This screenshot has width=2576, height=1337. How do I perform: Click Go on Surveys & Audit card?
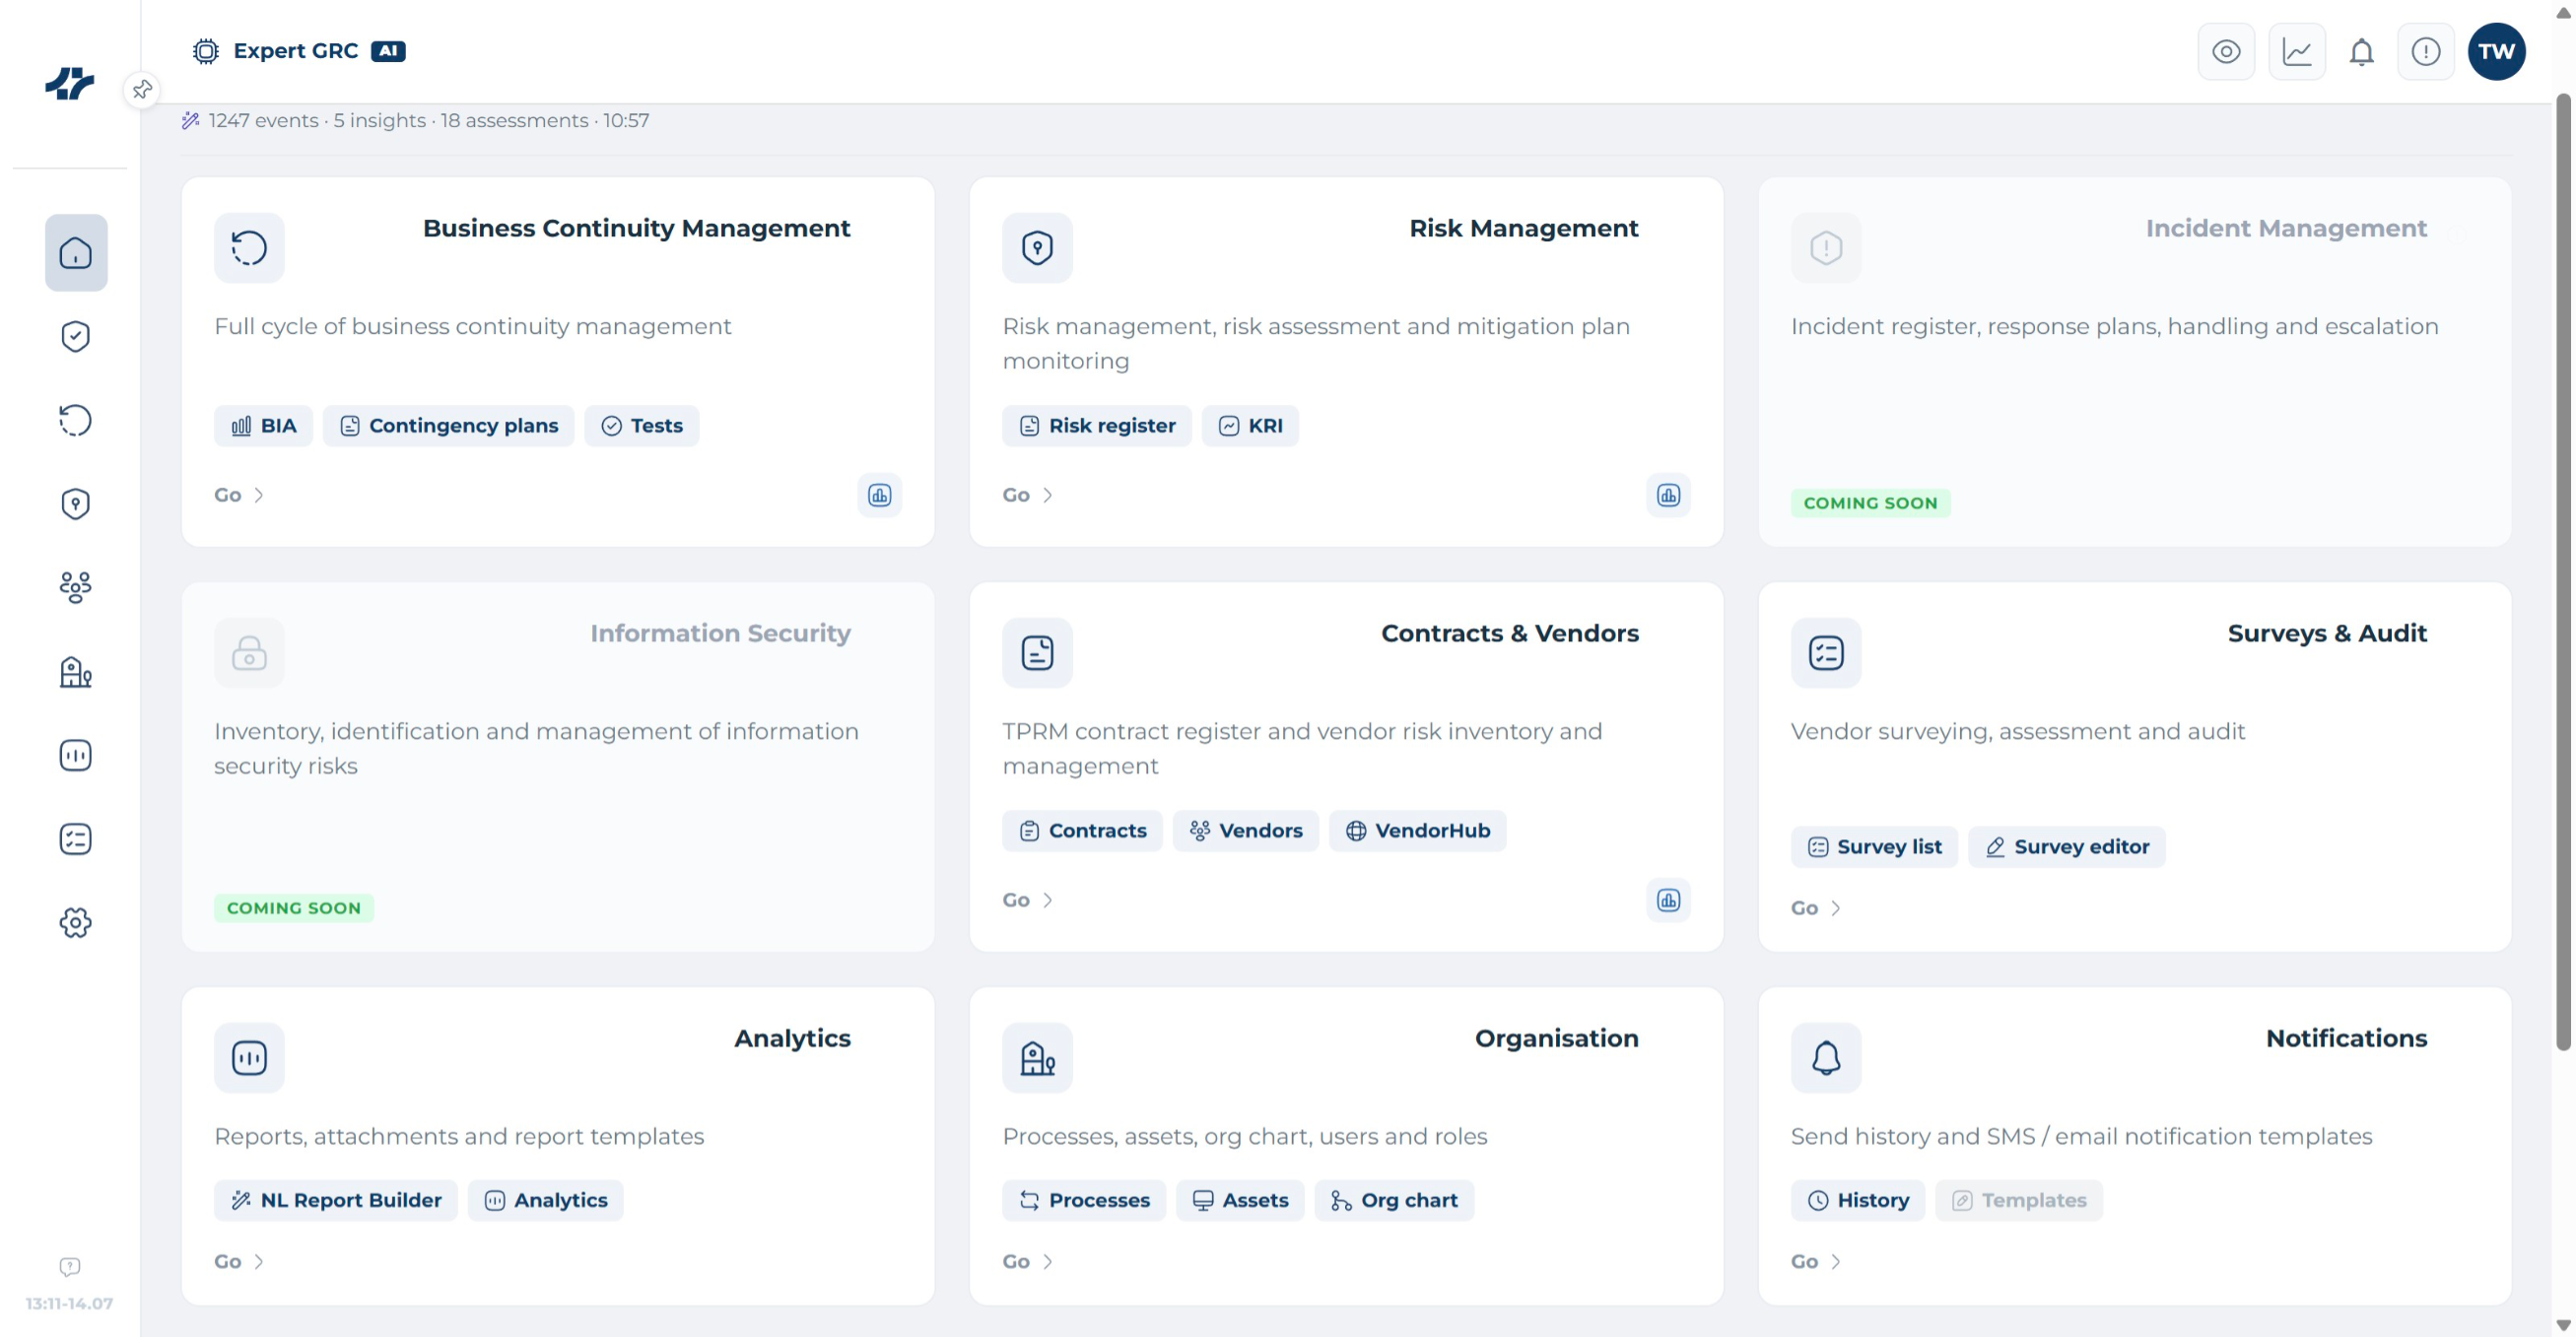pyautogui.click(x=1816, y=908)
